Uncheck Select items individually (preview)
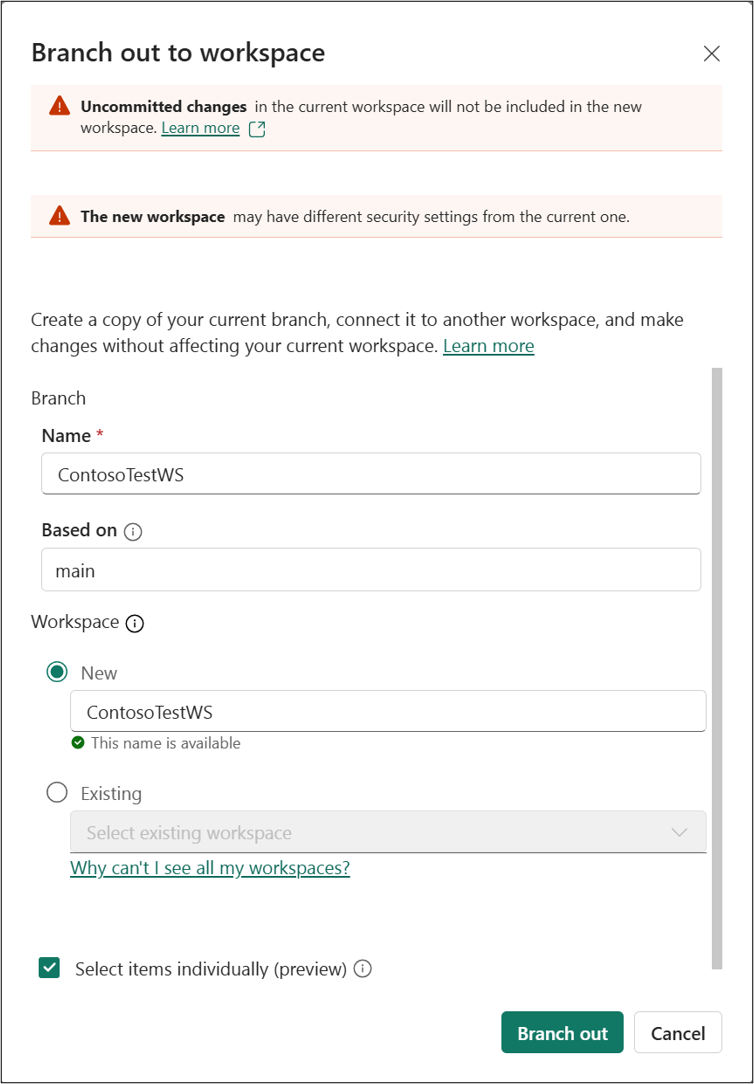The image size is (754, 1084). pos(49,969)
